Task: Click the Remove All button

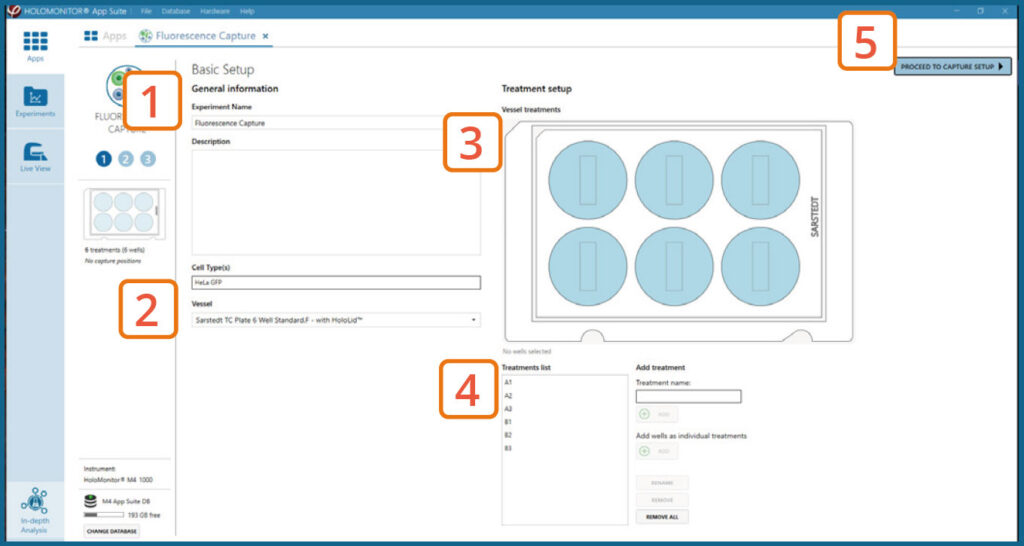Action: click(662, 517)
